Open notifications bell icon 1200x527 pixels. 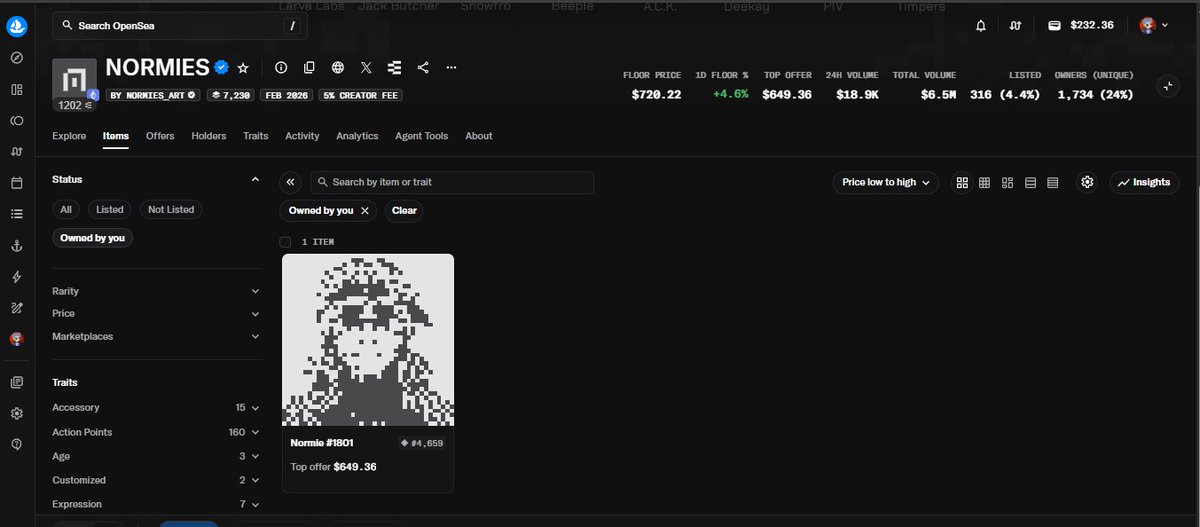click(981, 25)
